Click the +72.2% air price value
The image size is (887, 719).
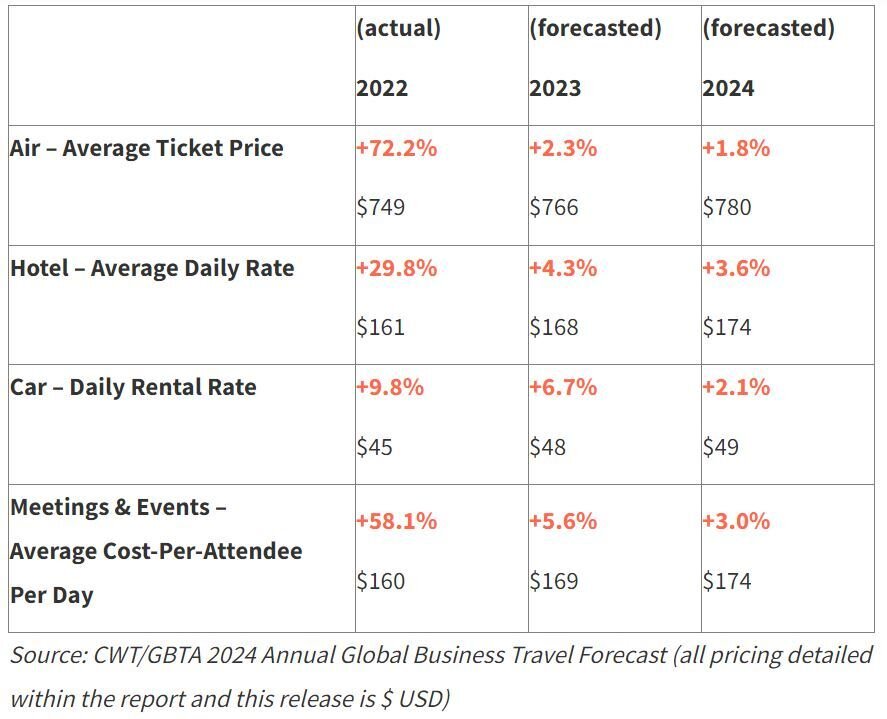pyautogui.click(x=397, y=148)
